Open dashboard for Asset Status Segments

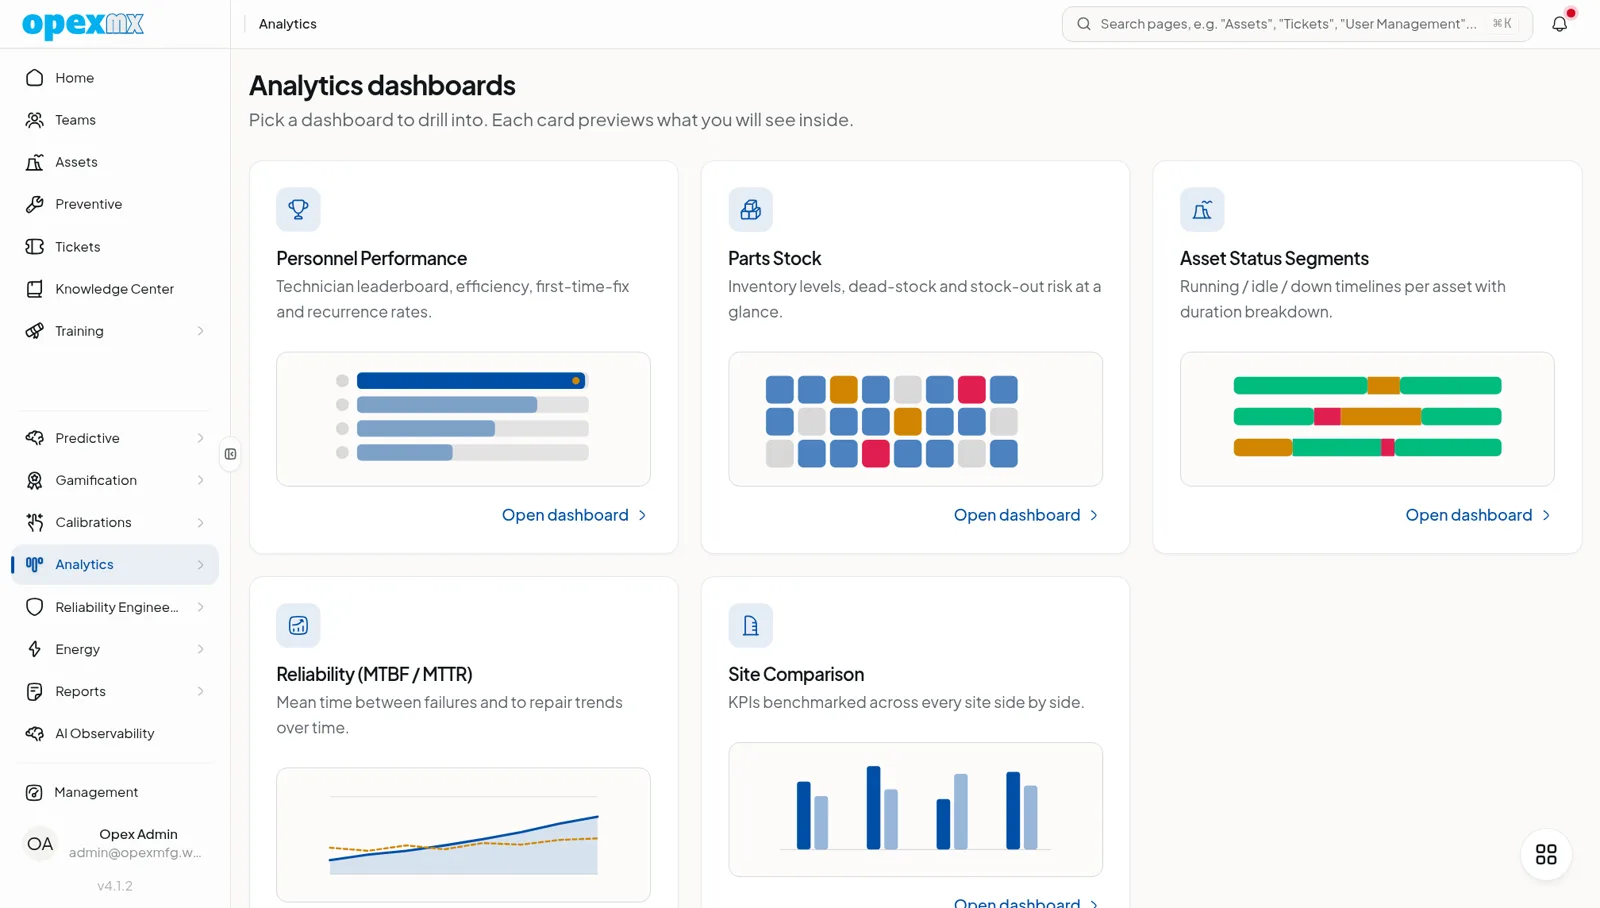tap(1479, 515)
